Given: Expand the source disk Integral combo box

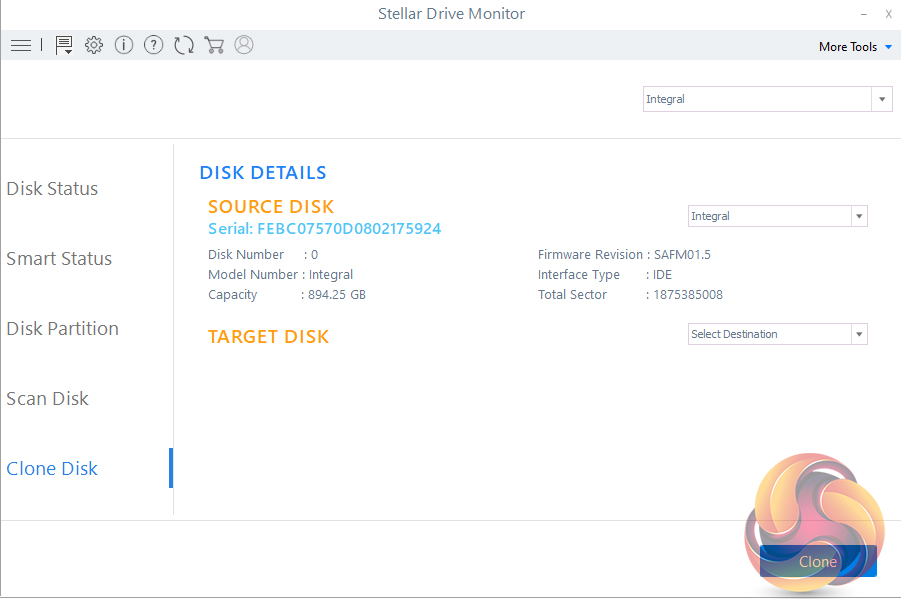Looking at the screenshot, I should [777, 215].
